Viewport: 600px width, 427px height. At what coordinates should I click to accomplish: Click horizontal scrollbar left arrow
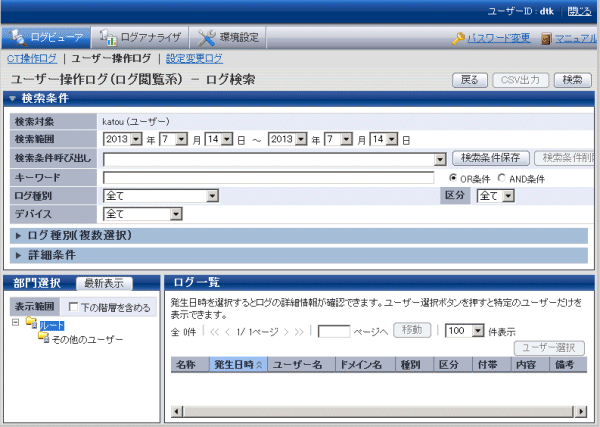[176, 412]
